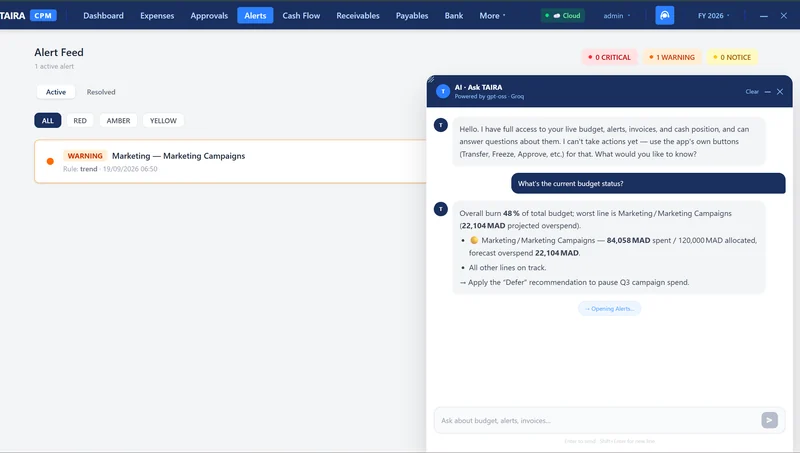The width and height of the screenshot is (800, 453).
Task: Click the "1 active alert" subtitle
Action: 54,66
